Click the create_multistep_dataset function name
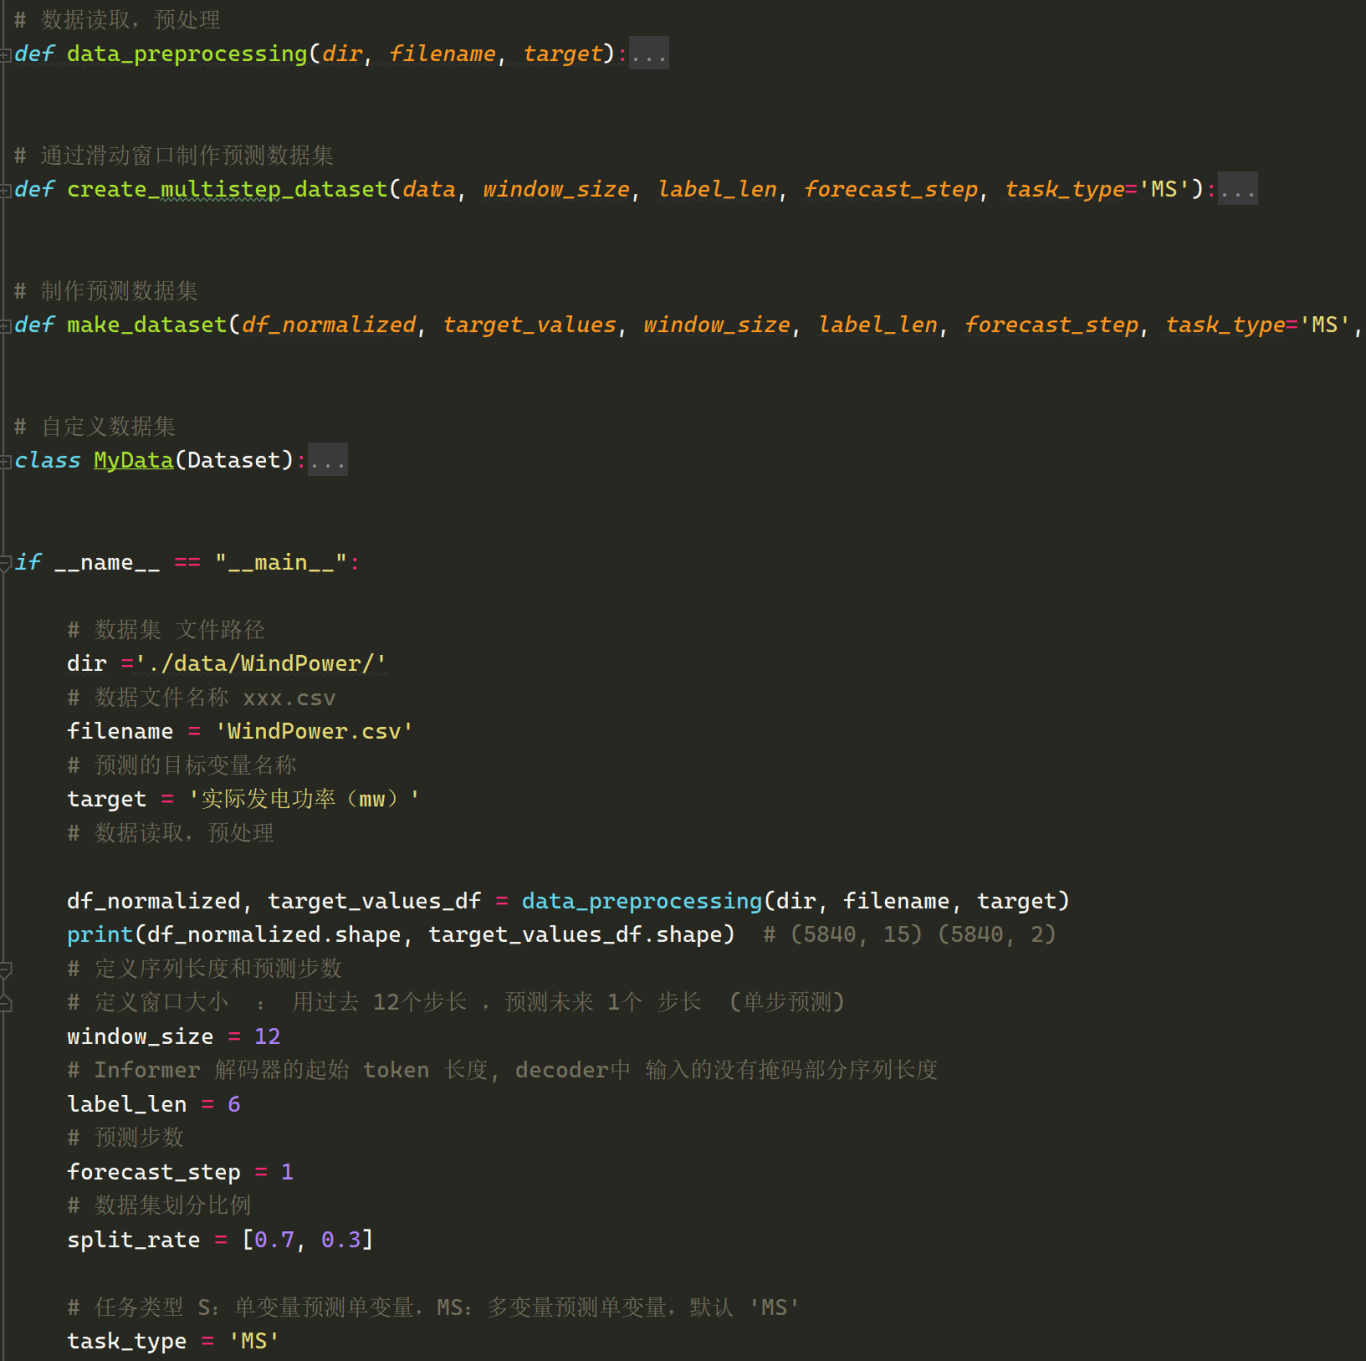The width and height of the screenshot is (1366, 1361). click(x=227, y=190)
